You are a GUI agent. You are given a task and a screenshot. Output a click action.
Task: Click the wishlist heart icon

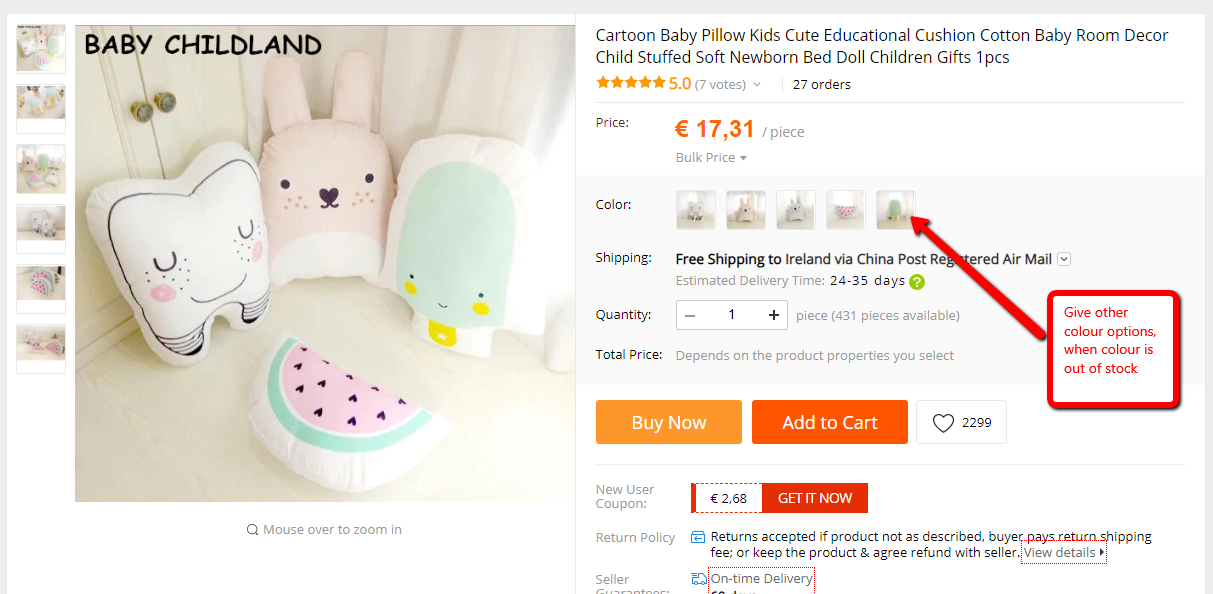941,421
